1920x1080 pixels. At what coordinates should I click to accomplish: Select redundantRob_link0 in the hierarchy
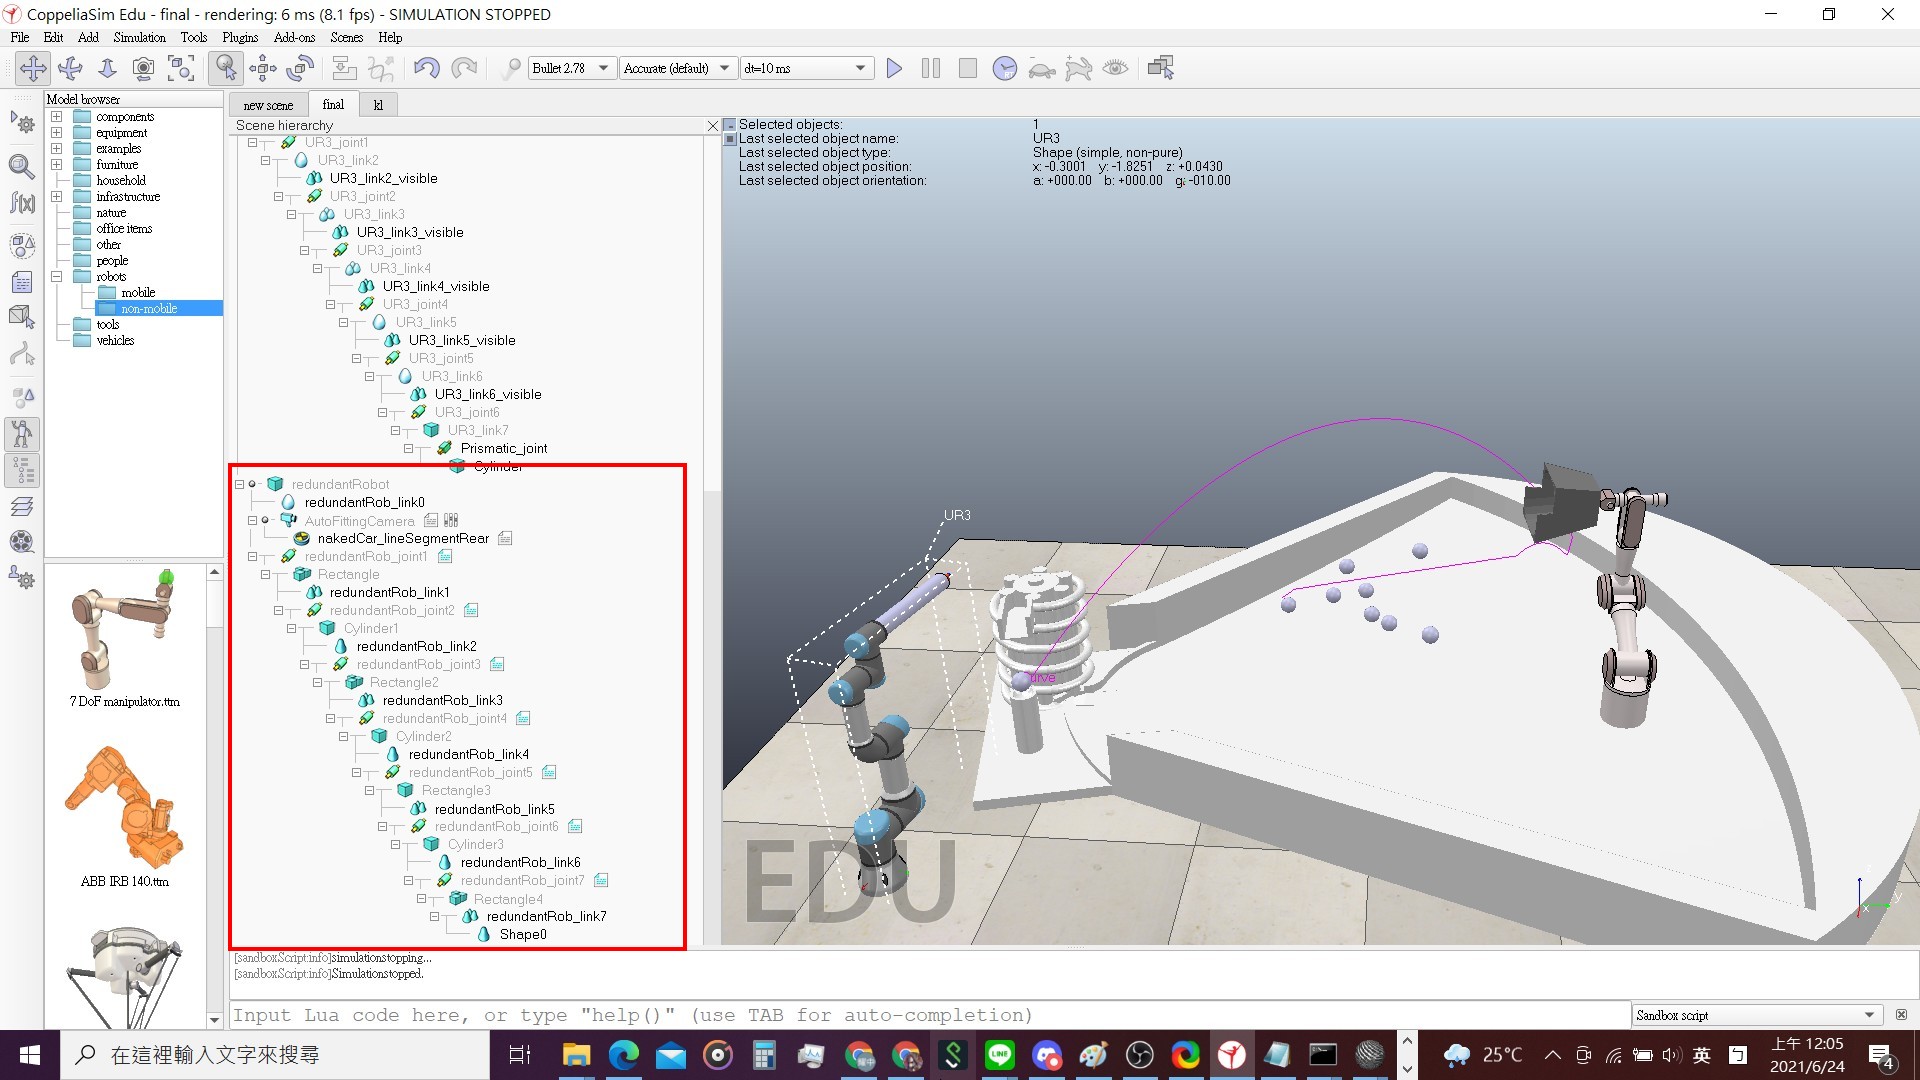pos(364,502)
